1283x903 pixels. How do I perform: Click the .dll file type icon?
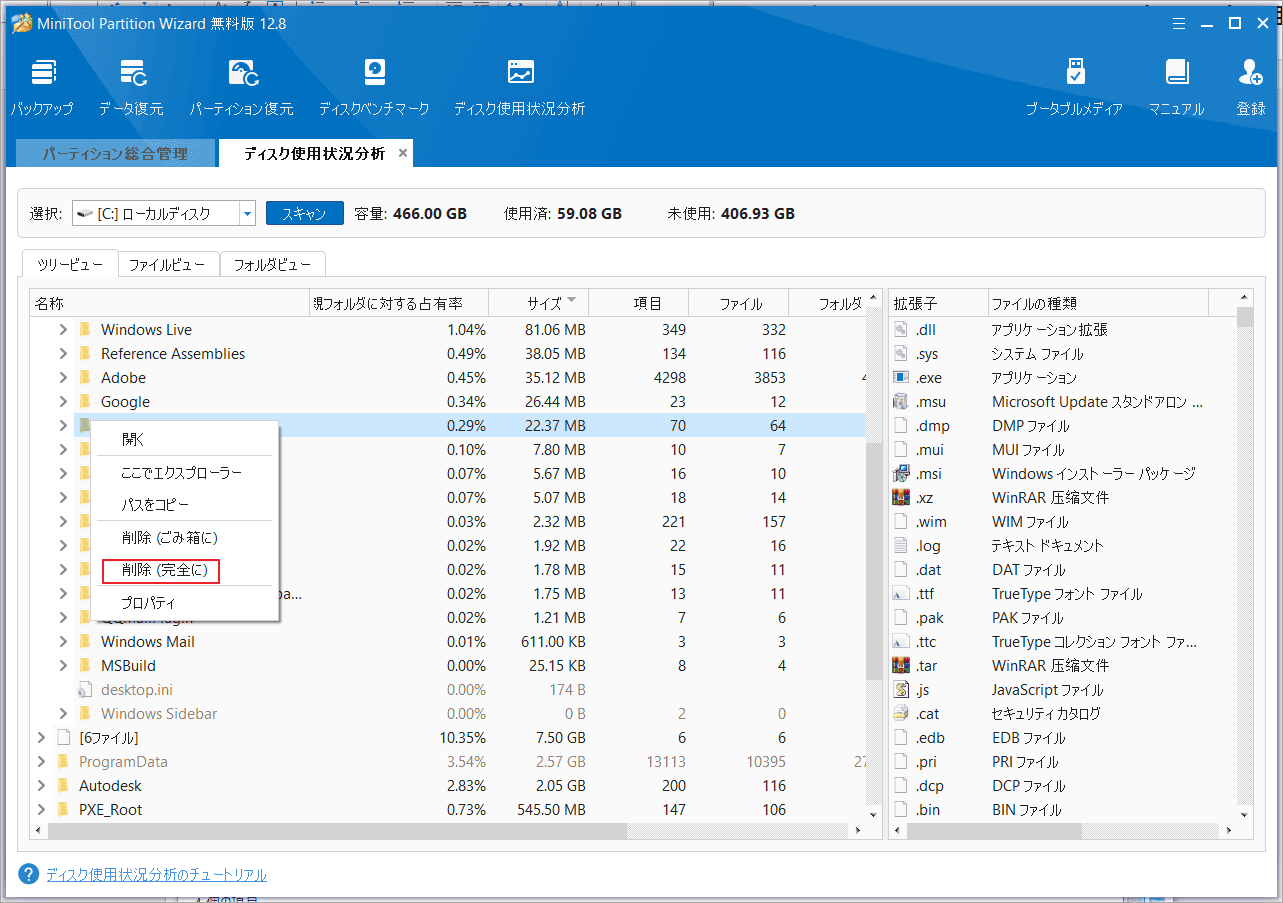coord(901,330)
